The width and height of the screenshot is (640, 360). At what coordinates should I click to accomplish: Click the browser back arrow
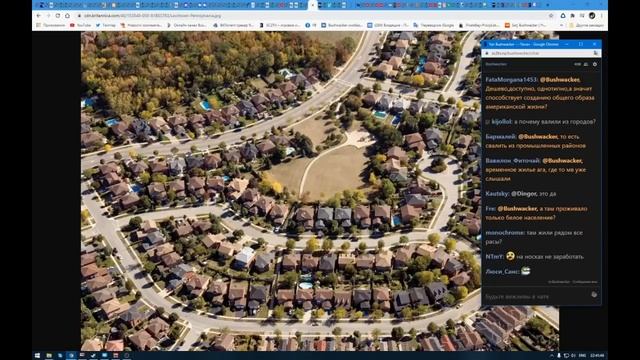(39, 16)
